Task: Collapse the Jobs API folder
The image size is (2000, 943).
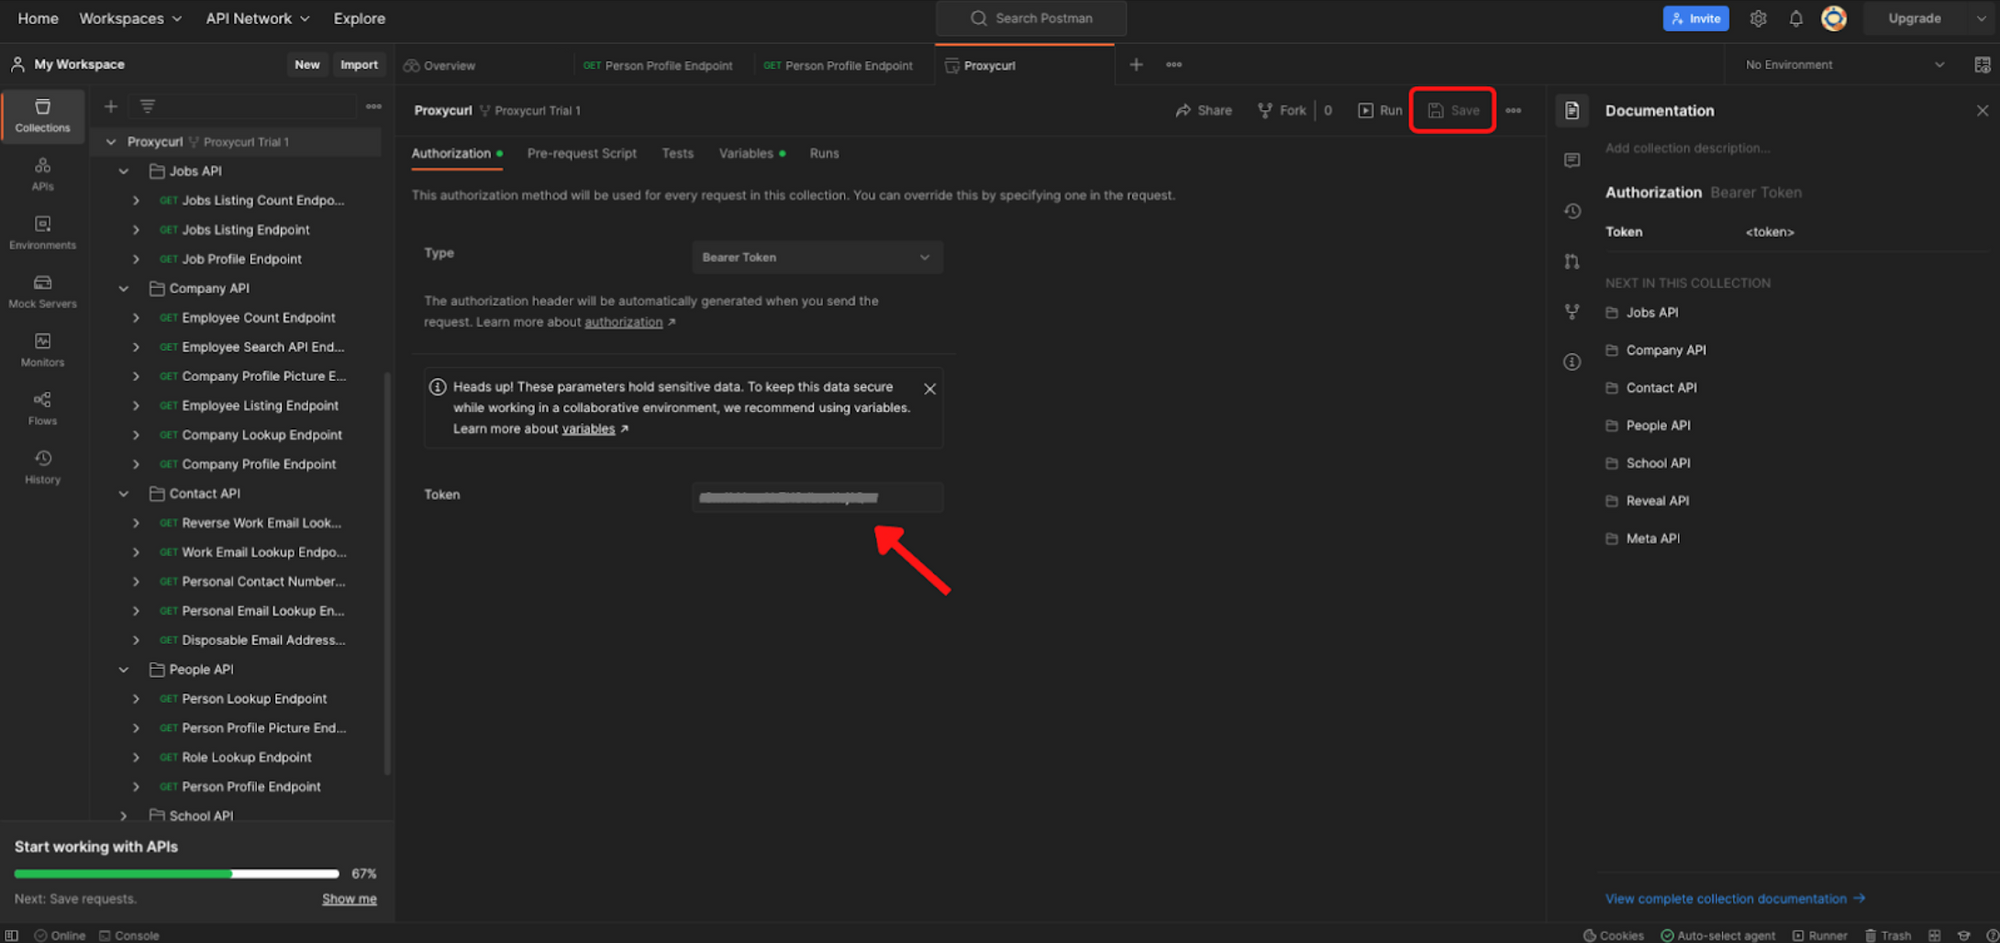Action: [123, 171]
